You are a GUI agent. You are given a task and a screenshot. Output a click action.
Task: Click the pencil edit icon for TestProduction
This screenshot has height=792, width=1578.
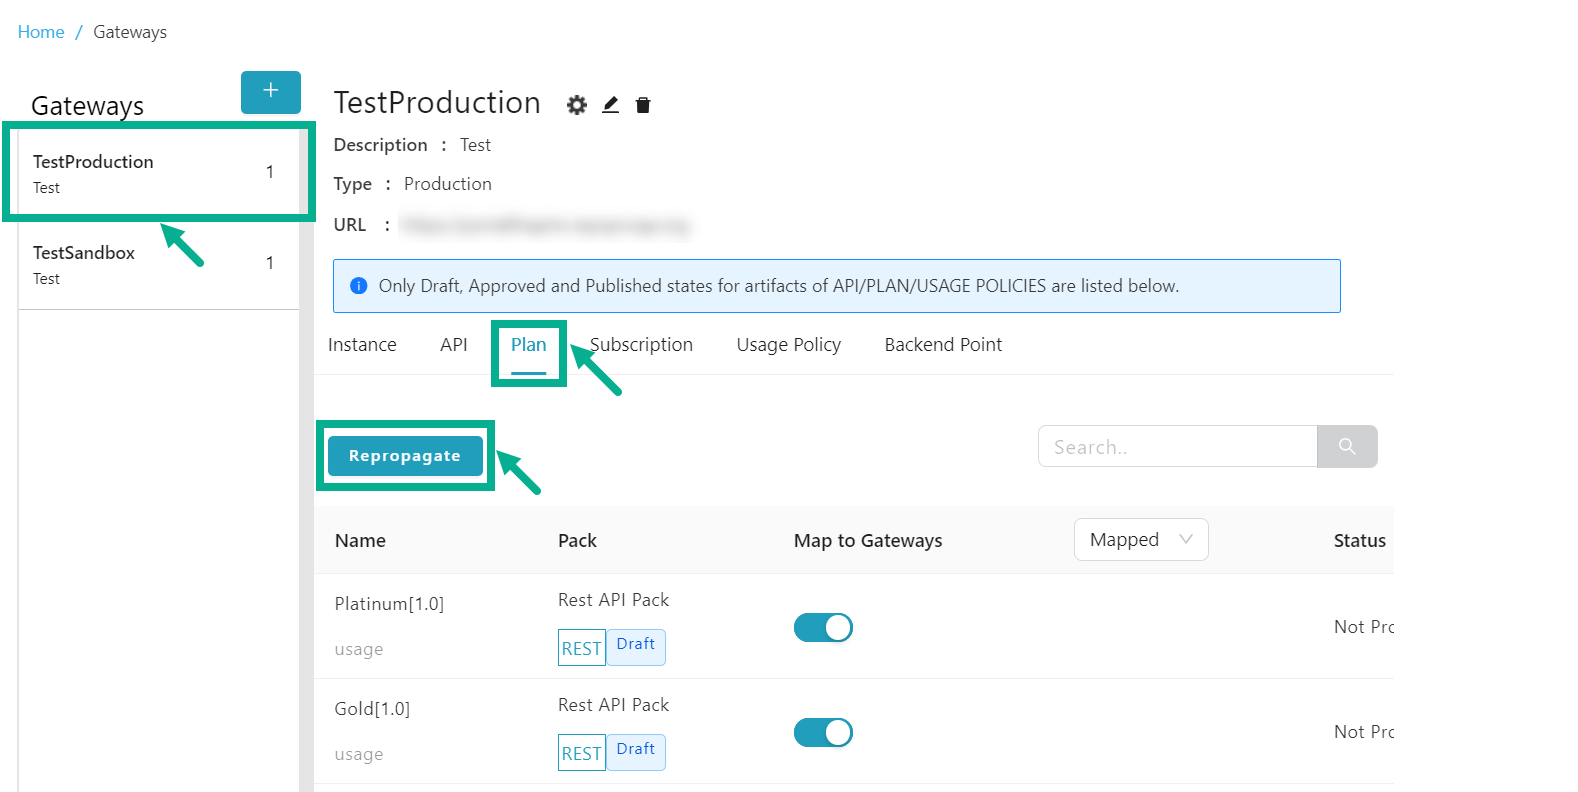point(610,105)
